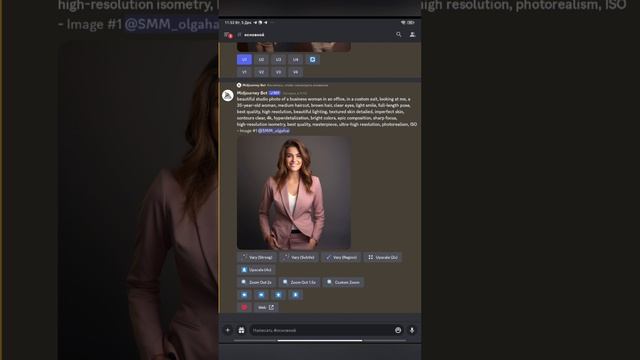The height and width of the screenshot is (360, 640).
Task: Click the blue re-roll refresh icon button
Action: pos(312,60)
